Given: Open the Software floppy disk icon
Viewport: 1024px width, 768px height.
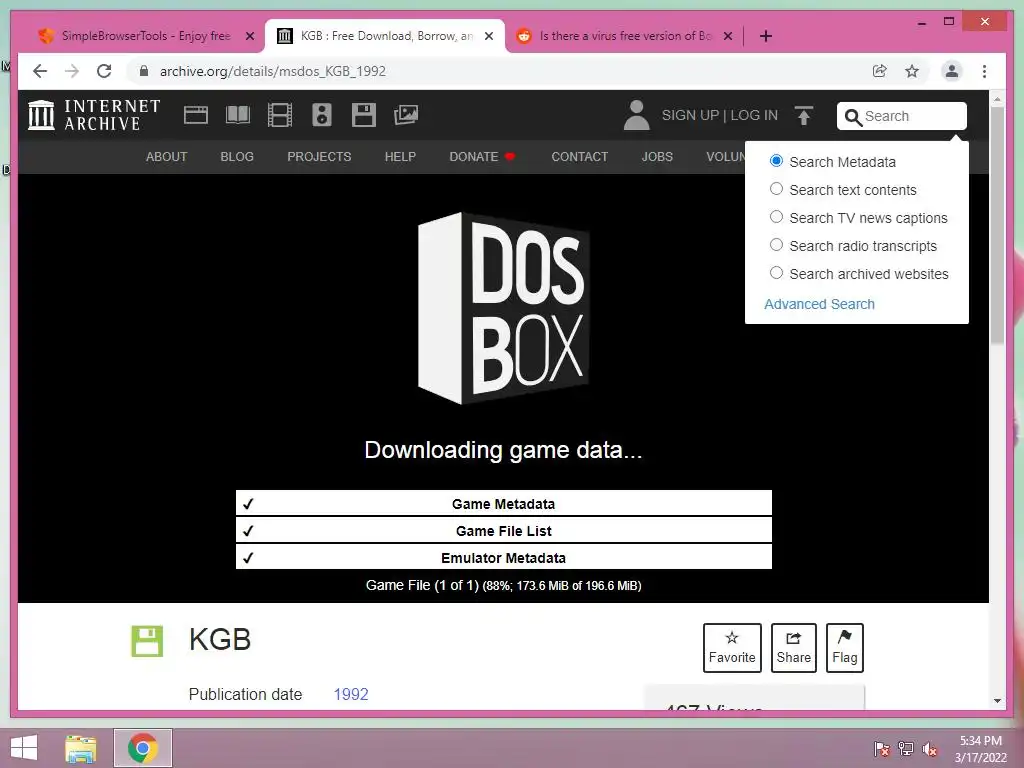Looking at the screenshot, I should pos(364,115).
